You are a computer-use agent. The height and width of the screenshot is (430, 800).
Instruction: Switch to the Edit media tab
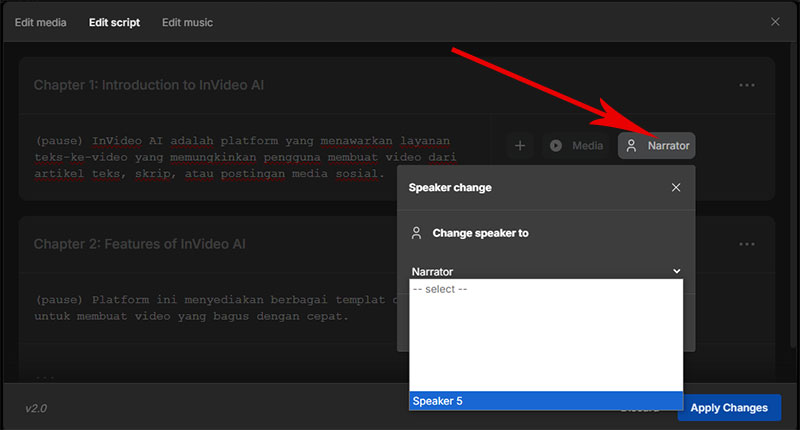40,22
